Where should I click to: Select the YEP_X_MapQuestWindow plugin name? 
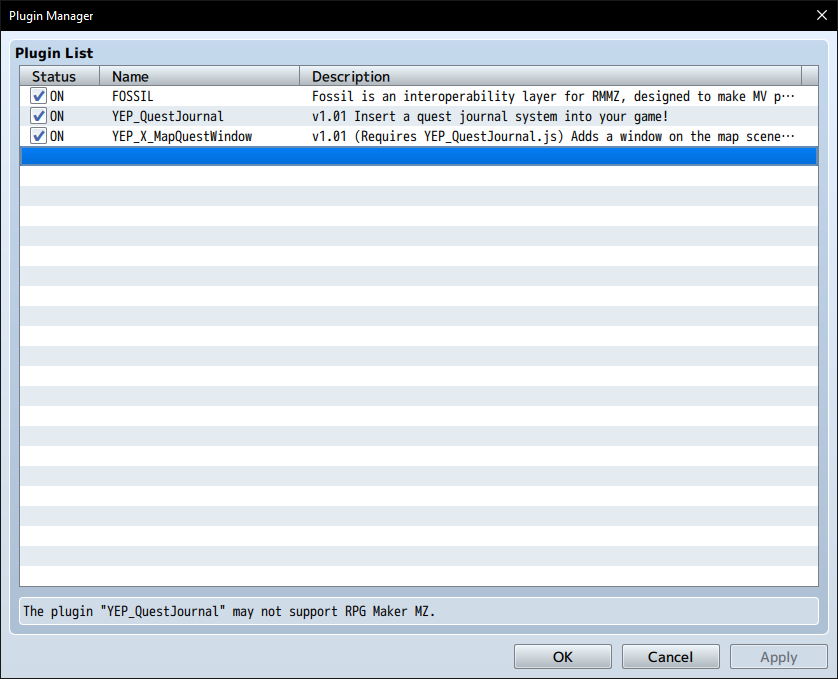pos(182,136)
